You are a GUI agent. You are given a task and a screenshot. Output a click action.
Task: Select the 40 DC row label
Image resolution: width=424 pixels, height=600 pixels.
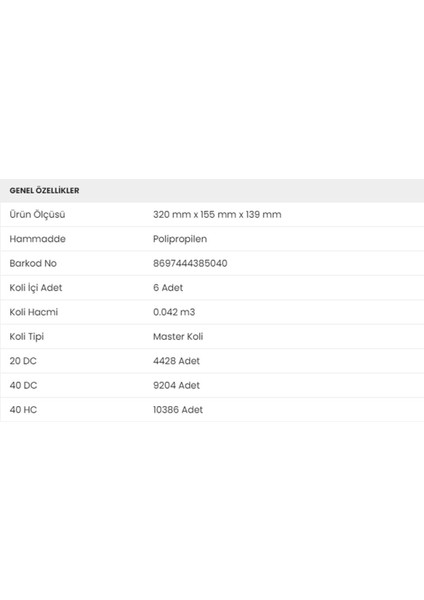point(23,385)
